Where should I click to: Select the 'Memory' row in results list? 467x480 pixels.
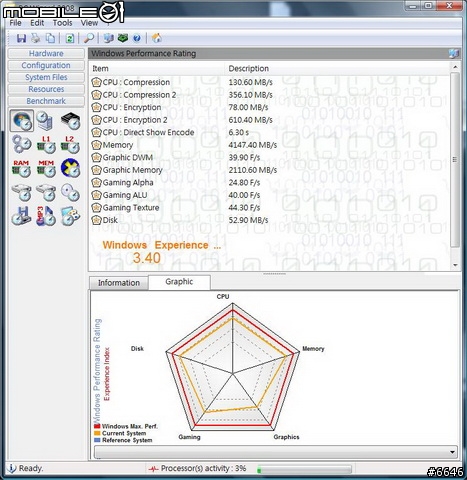click(x=270, y=145)
